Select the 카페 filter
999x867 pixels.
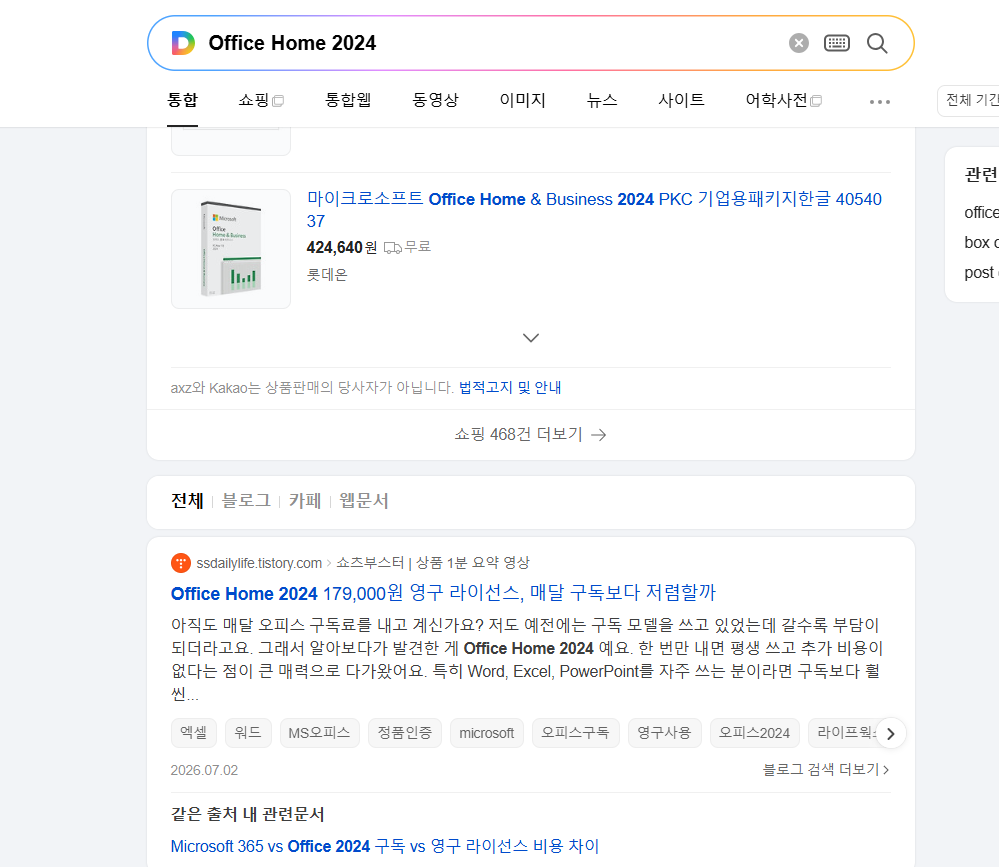tap(305, 501)
